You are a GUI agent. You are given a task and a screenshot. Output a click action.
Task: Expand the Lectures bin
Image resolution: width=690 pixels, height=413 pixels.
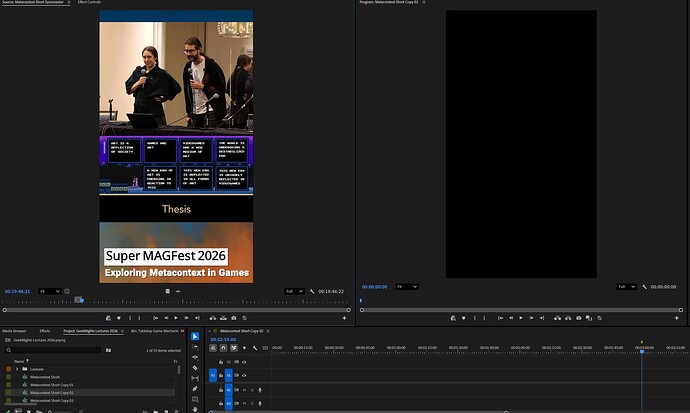17,369
